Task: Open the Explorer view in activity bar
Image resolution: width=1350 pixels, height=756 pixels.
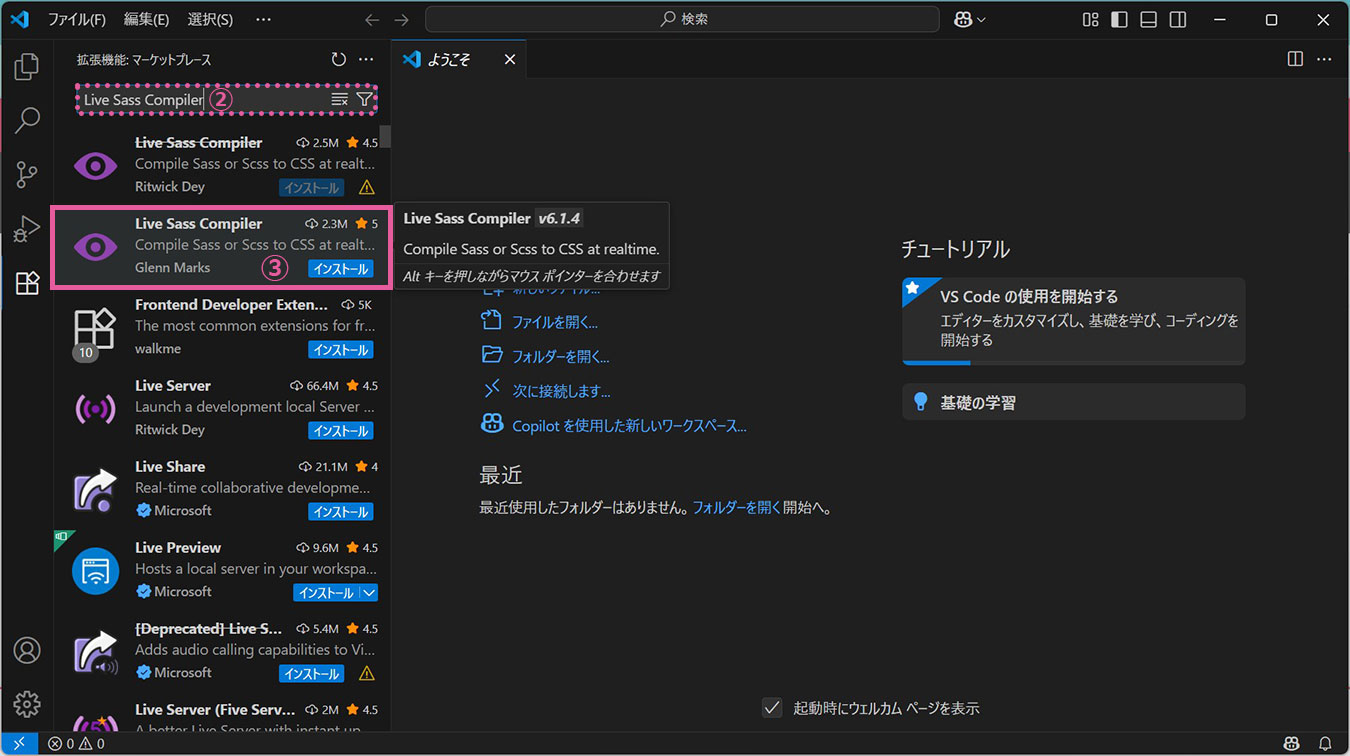Action: pyautogui.click(x=27, y=67)
